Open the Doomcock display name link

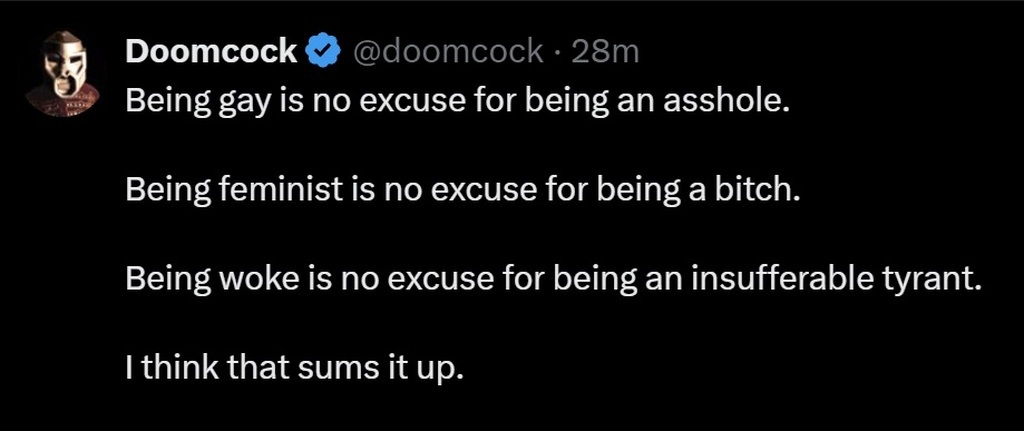211,52
